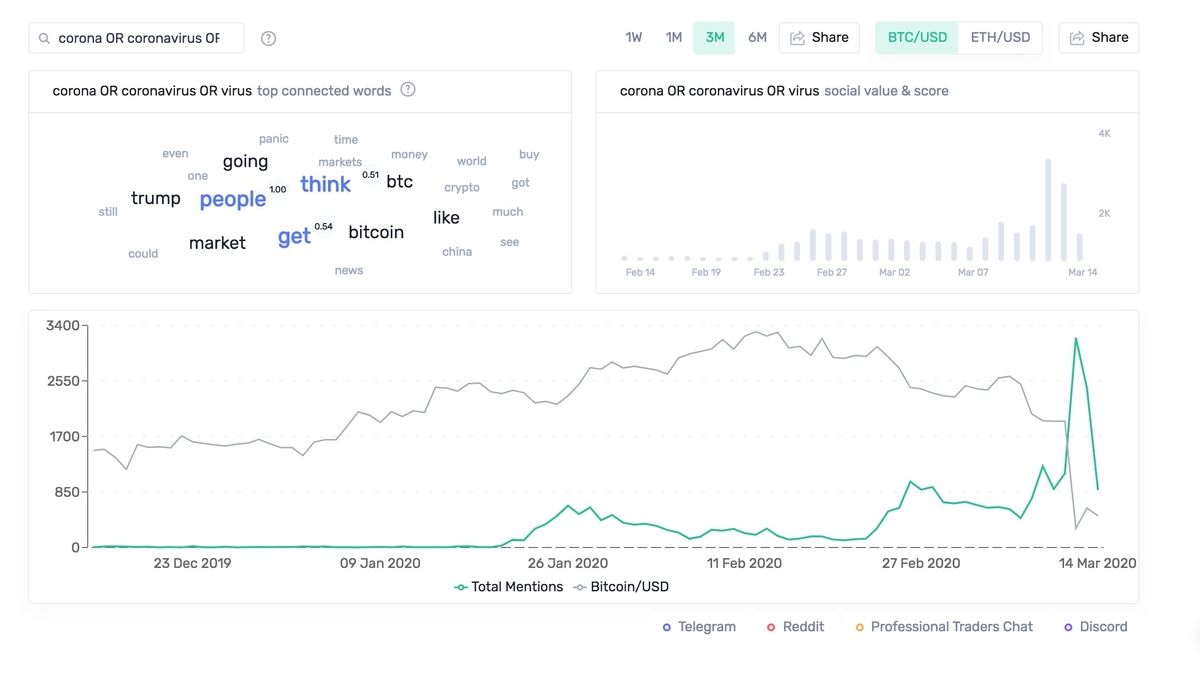The width and height of the screenshot is (1200, 679).
Task: Click the help icon beside search box
Action: point(268,38)
